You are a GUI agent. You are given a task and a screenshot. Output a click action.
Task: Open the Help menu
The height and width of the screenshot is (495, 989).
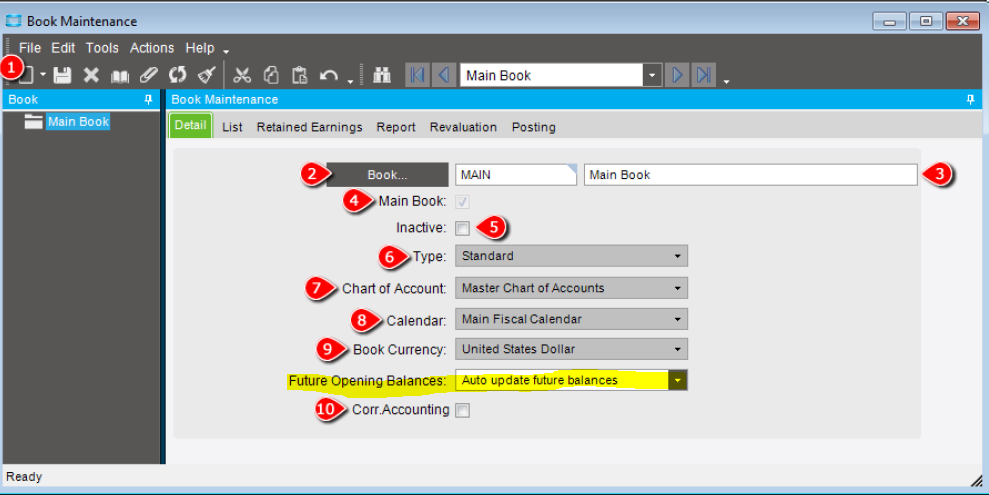(x=200, y=48)
